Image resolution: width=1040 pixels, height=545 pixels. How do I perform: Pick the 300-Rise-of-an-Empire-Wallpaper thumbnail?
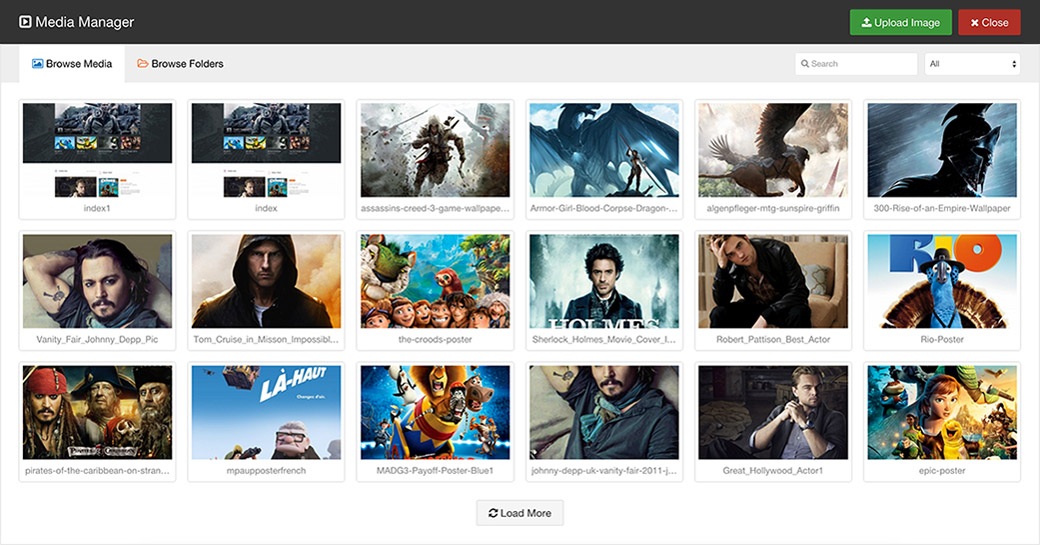(942, 150)
